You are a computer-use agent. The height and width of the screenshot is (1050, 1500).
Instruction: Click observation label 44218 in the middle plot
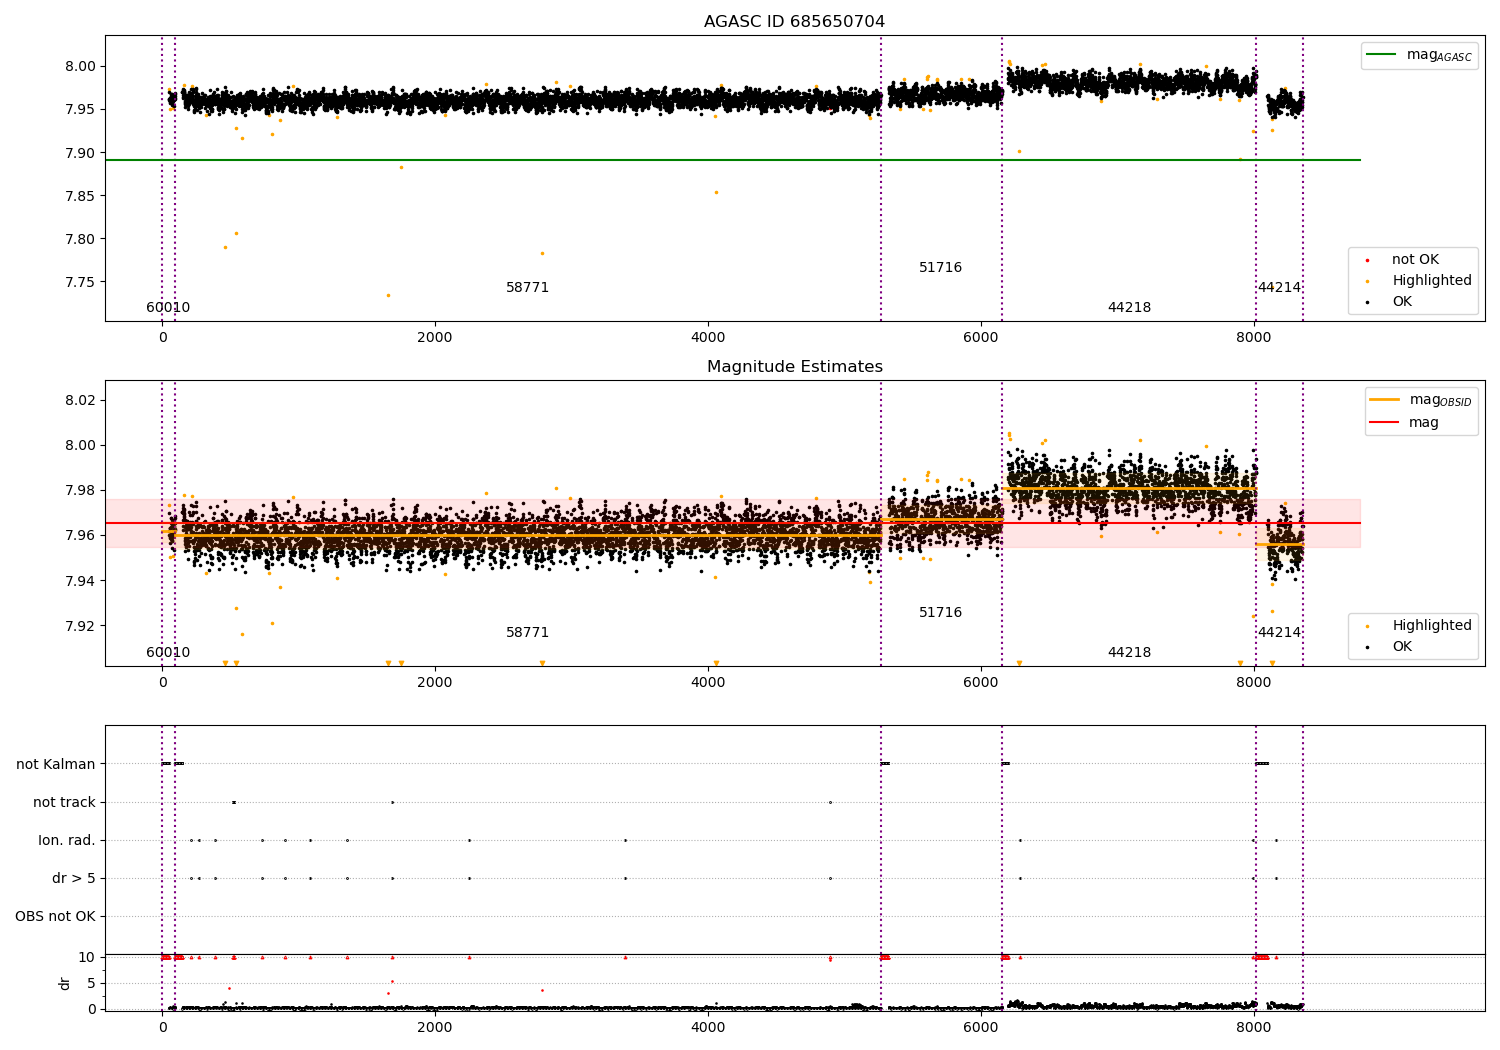click(1129, 653)
